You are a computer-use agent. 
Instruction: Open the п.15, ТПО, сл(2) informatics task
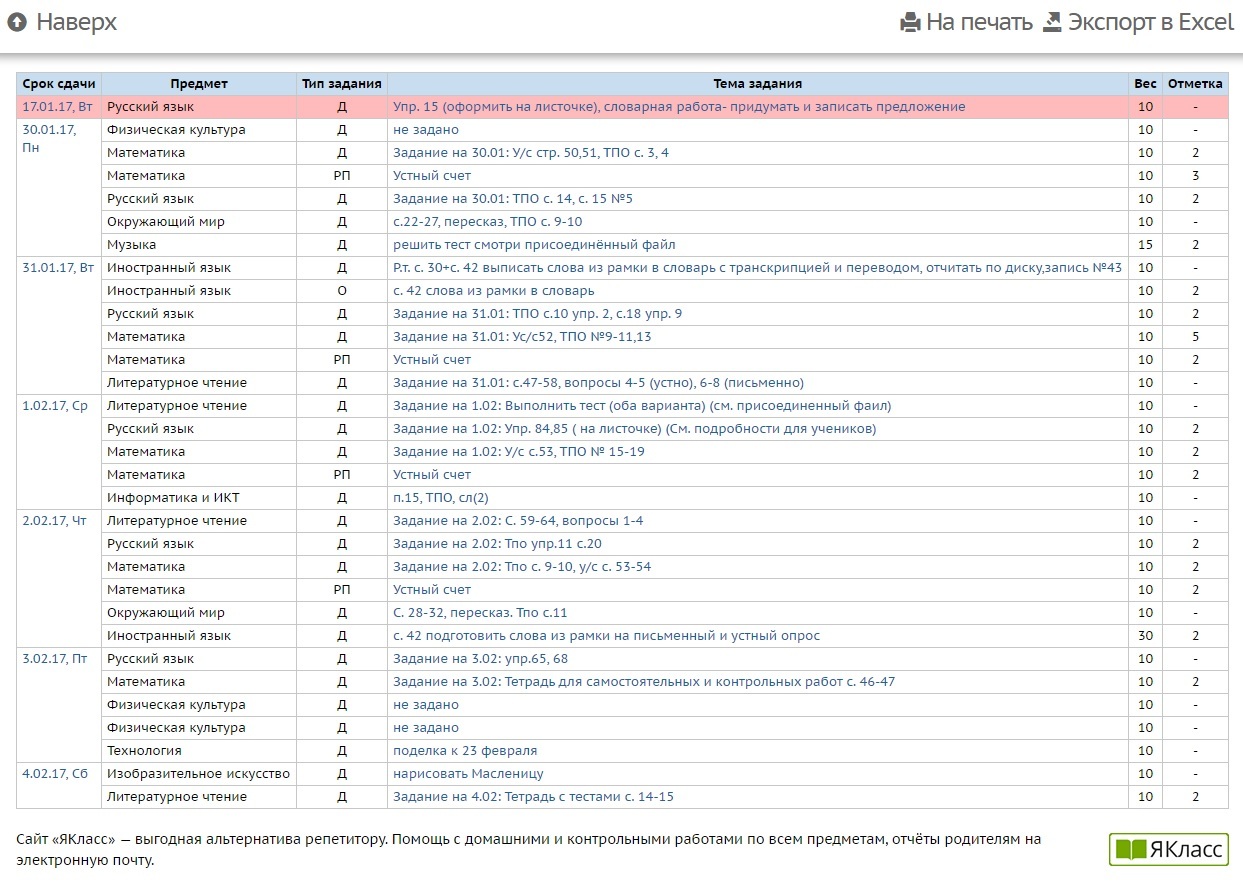tap(440, 498)
